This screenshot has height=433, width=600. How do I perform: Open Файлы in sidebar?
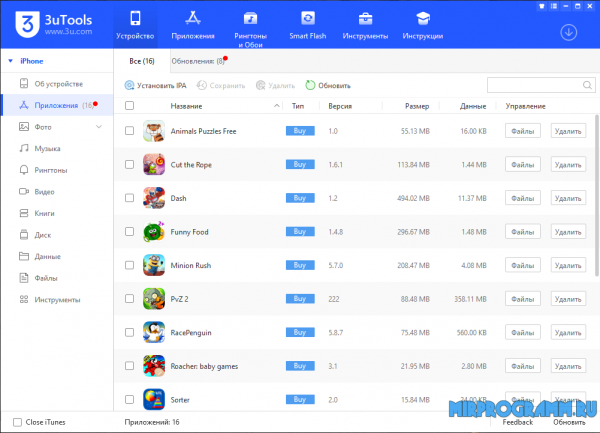click(57, 278)
